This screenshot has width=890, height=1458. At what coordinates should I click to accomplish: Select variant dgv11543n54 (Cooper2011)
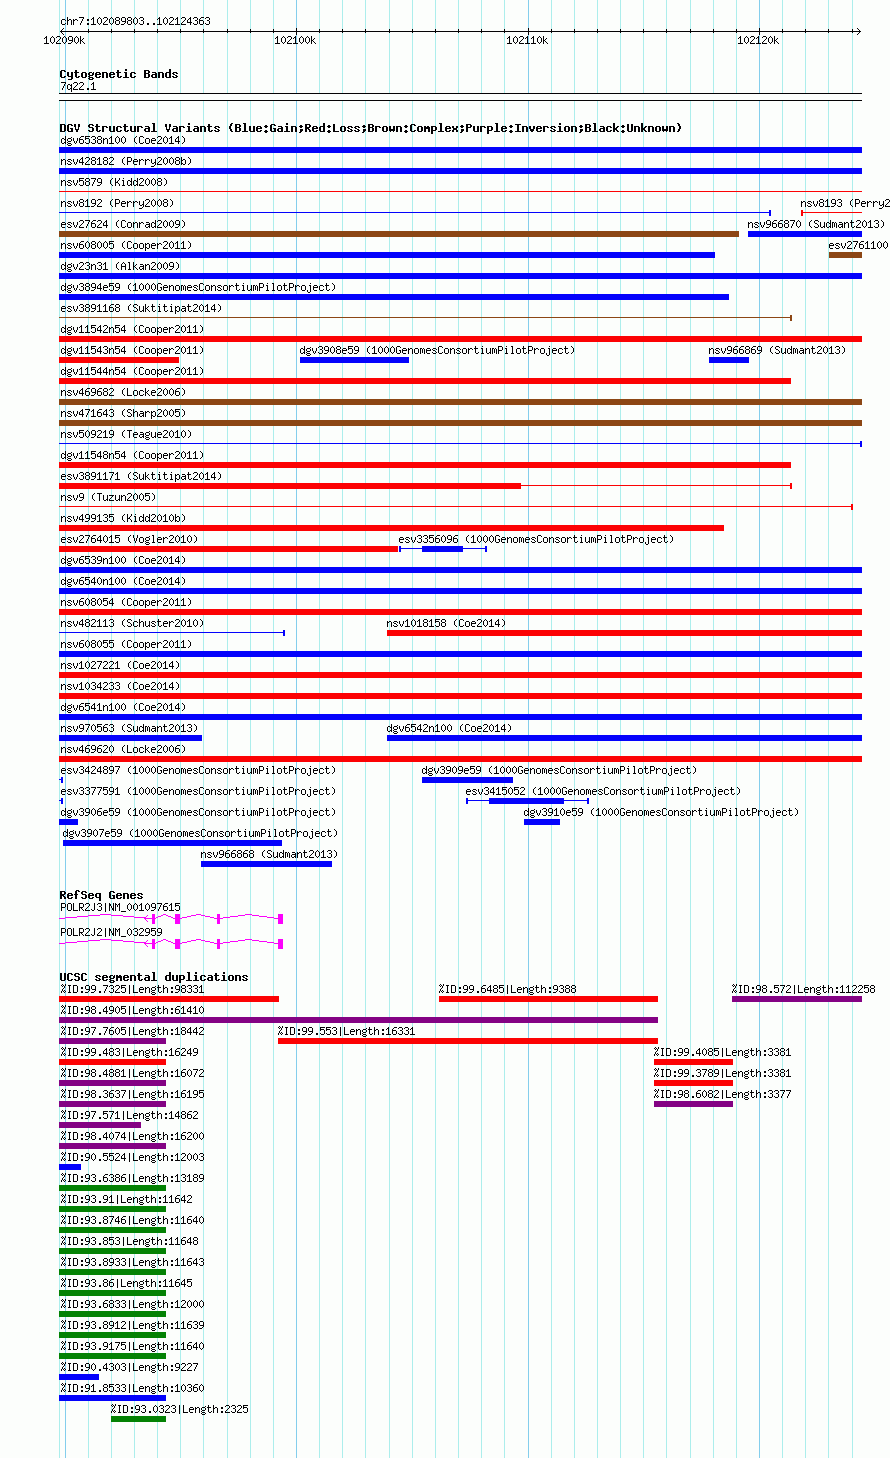119,360
